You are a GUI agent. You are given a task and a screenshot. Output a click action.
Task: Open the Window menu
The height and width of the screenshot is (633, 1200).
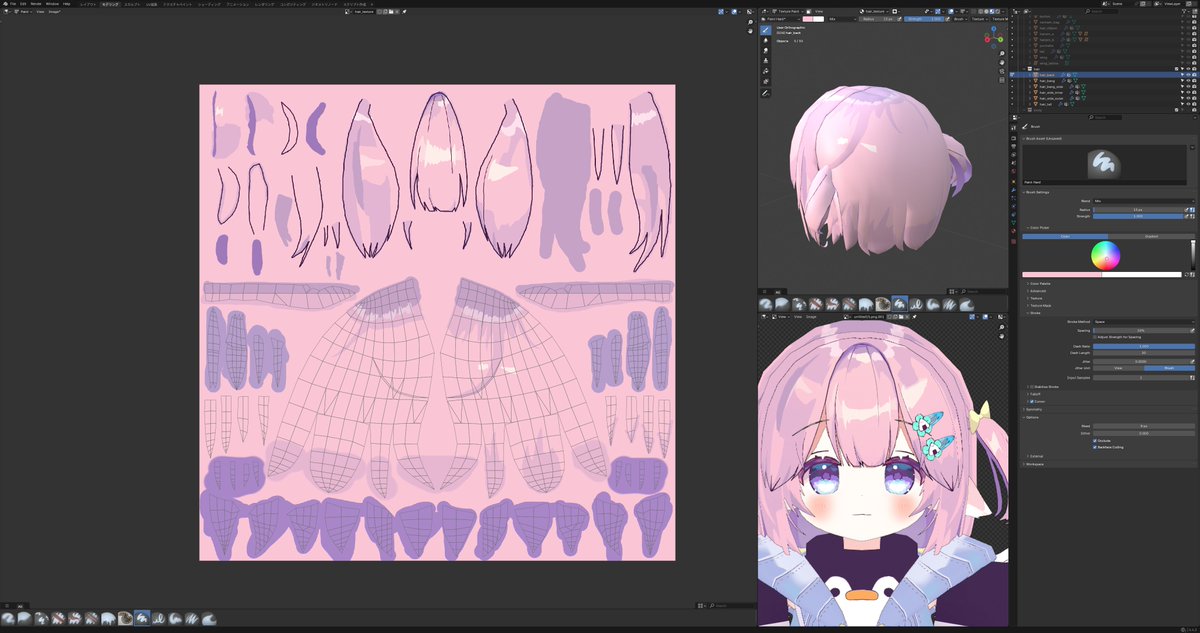[x=52, y=4]
